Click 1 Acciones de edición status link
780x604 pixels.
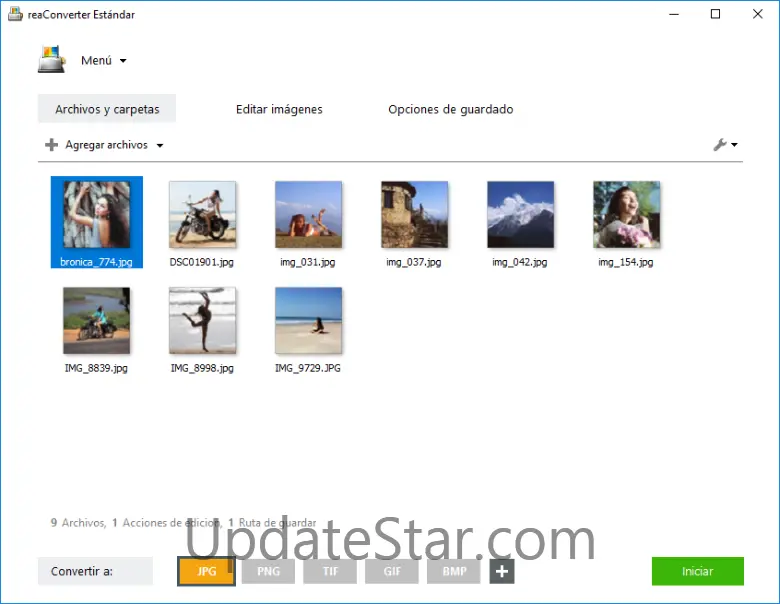pos(167,522)
